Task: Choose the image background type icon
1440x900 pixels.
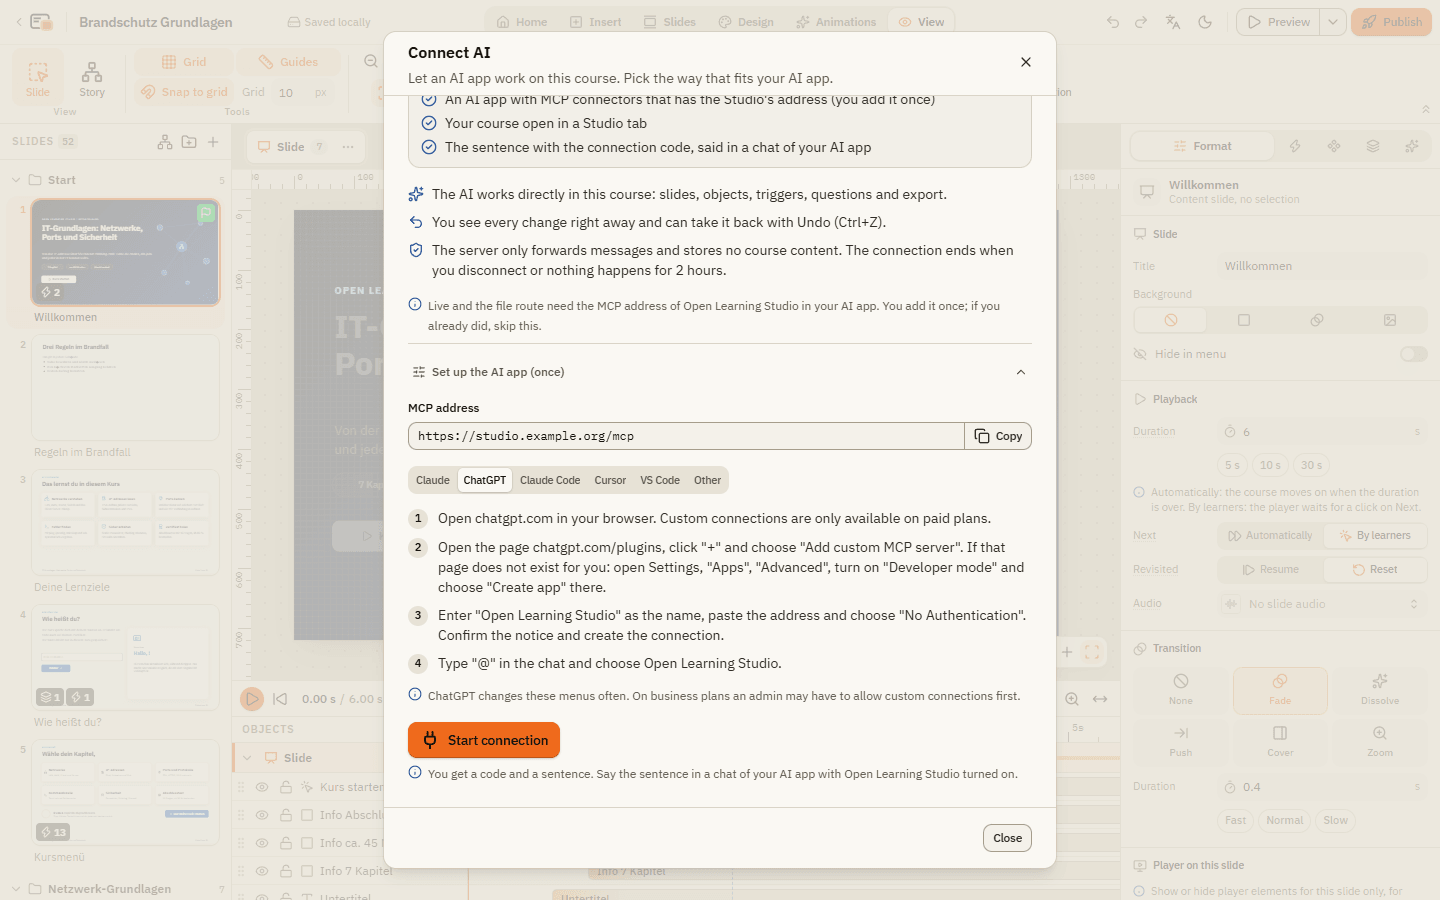Action: pyautogui.click(x=1390, y=320)
